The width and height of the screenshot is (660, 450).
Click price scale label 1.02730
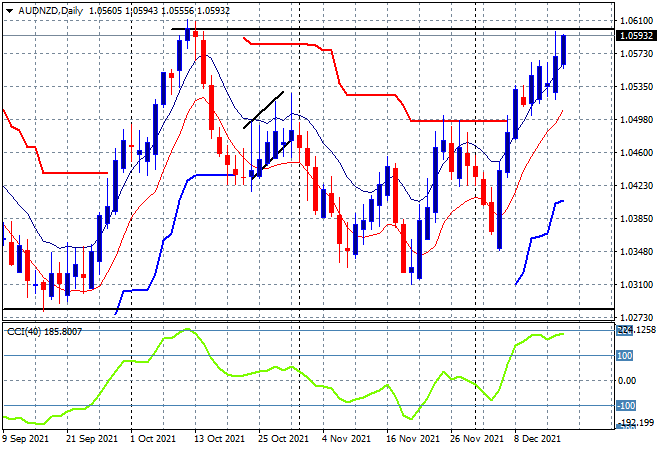pos(636,317)
